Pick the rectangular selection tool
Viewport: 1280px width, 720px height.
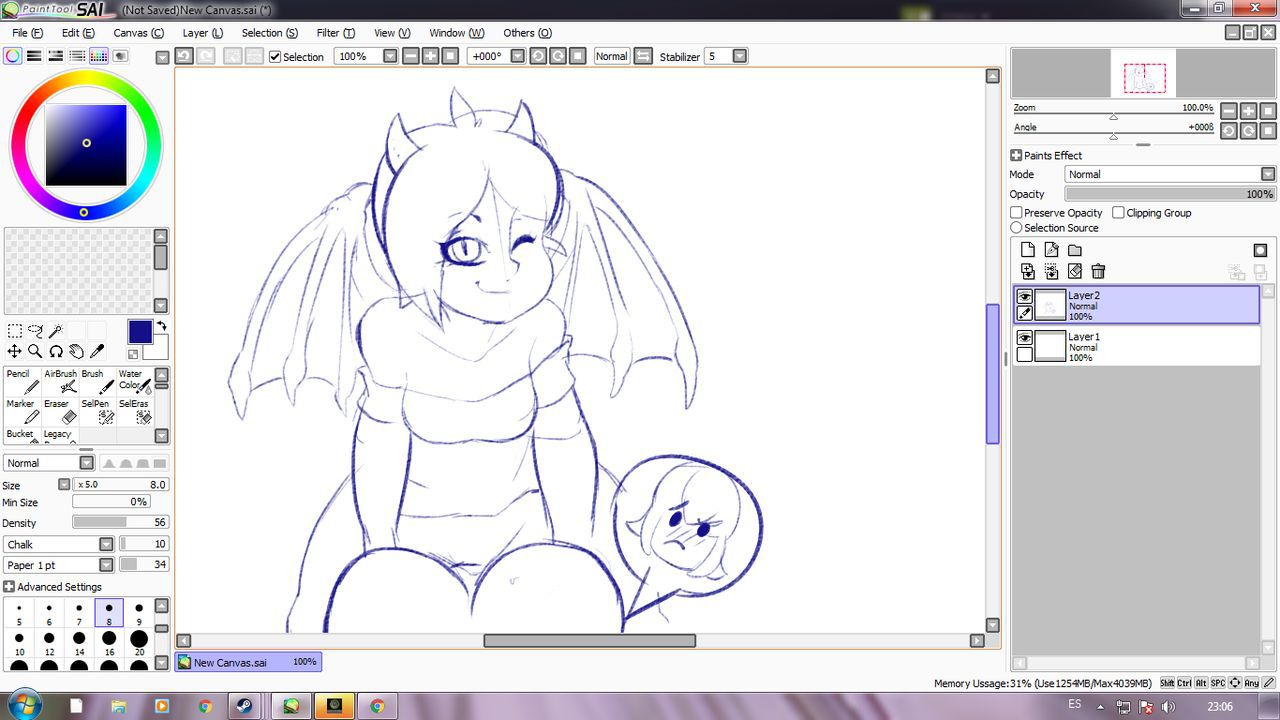15,331
